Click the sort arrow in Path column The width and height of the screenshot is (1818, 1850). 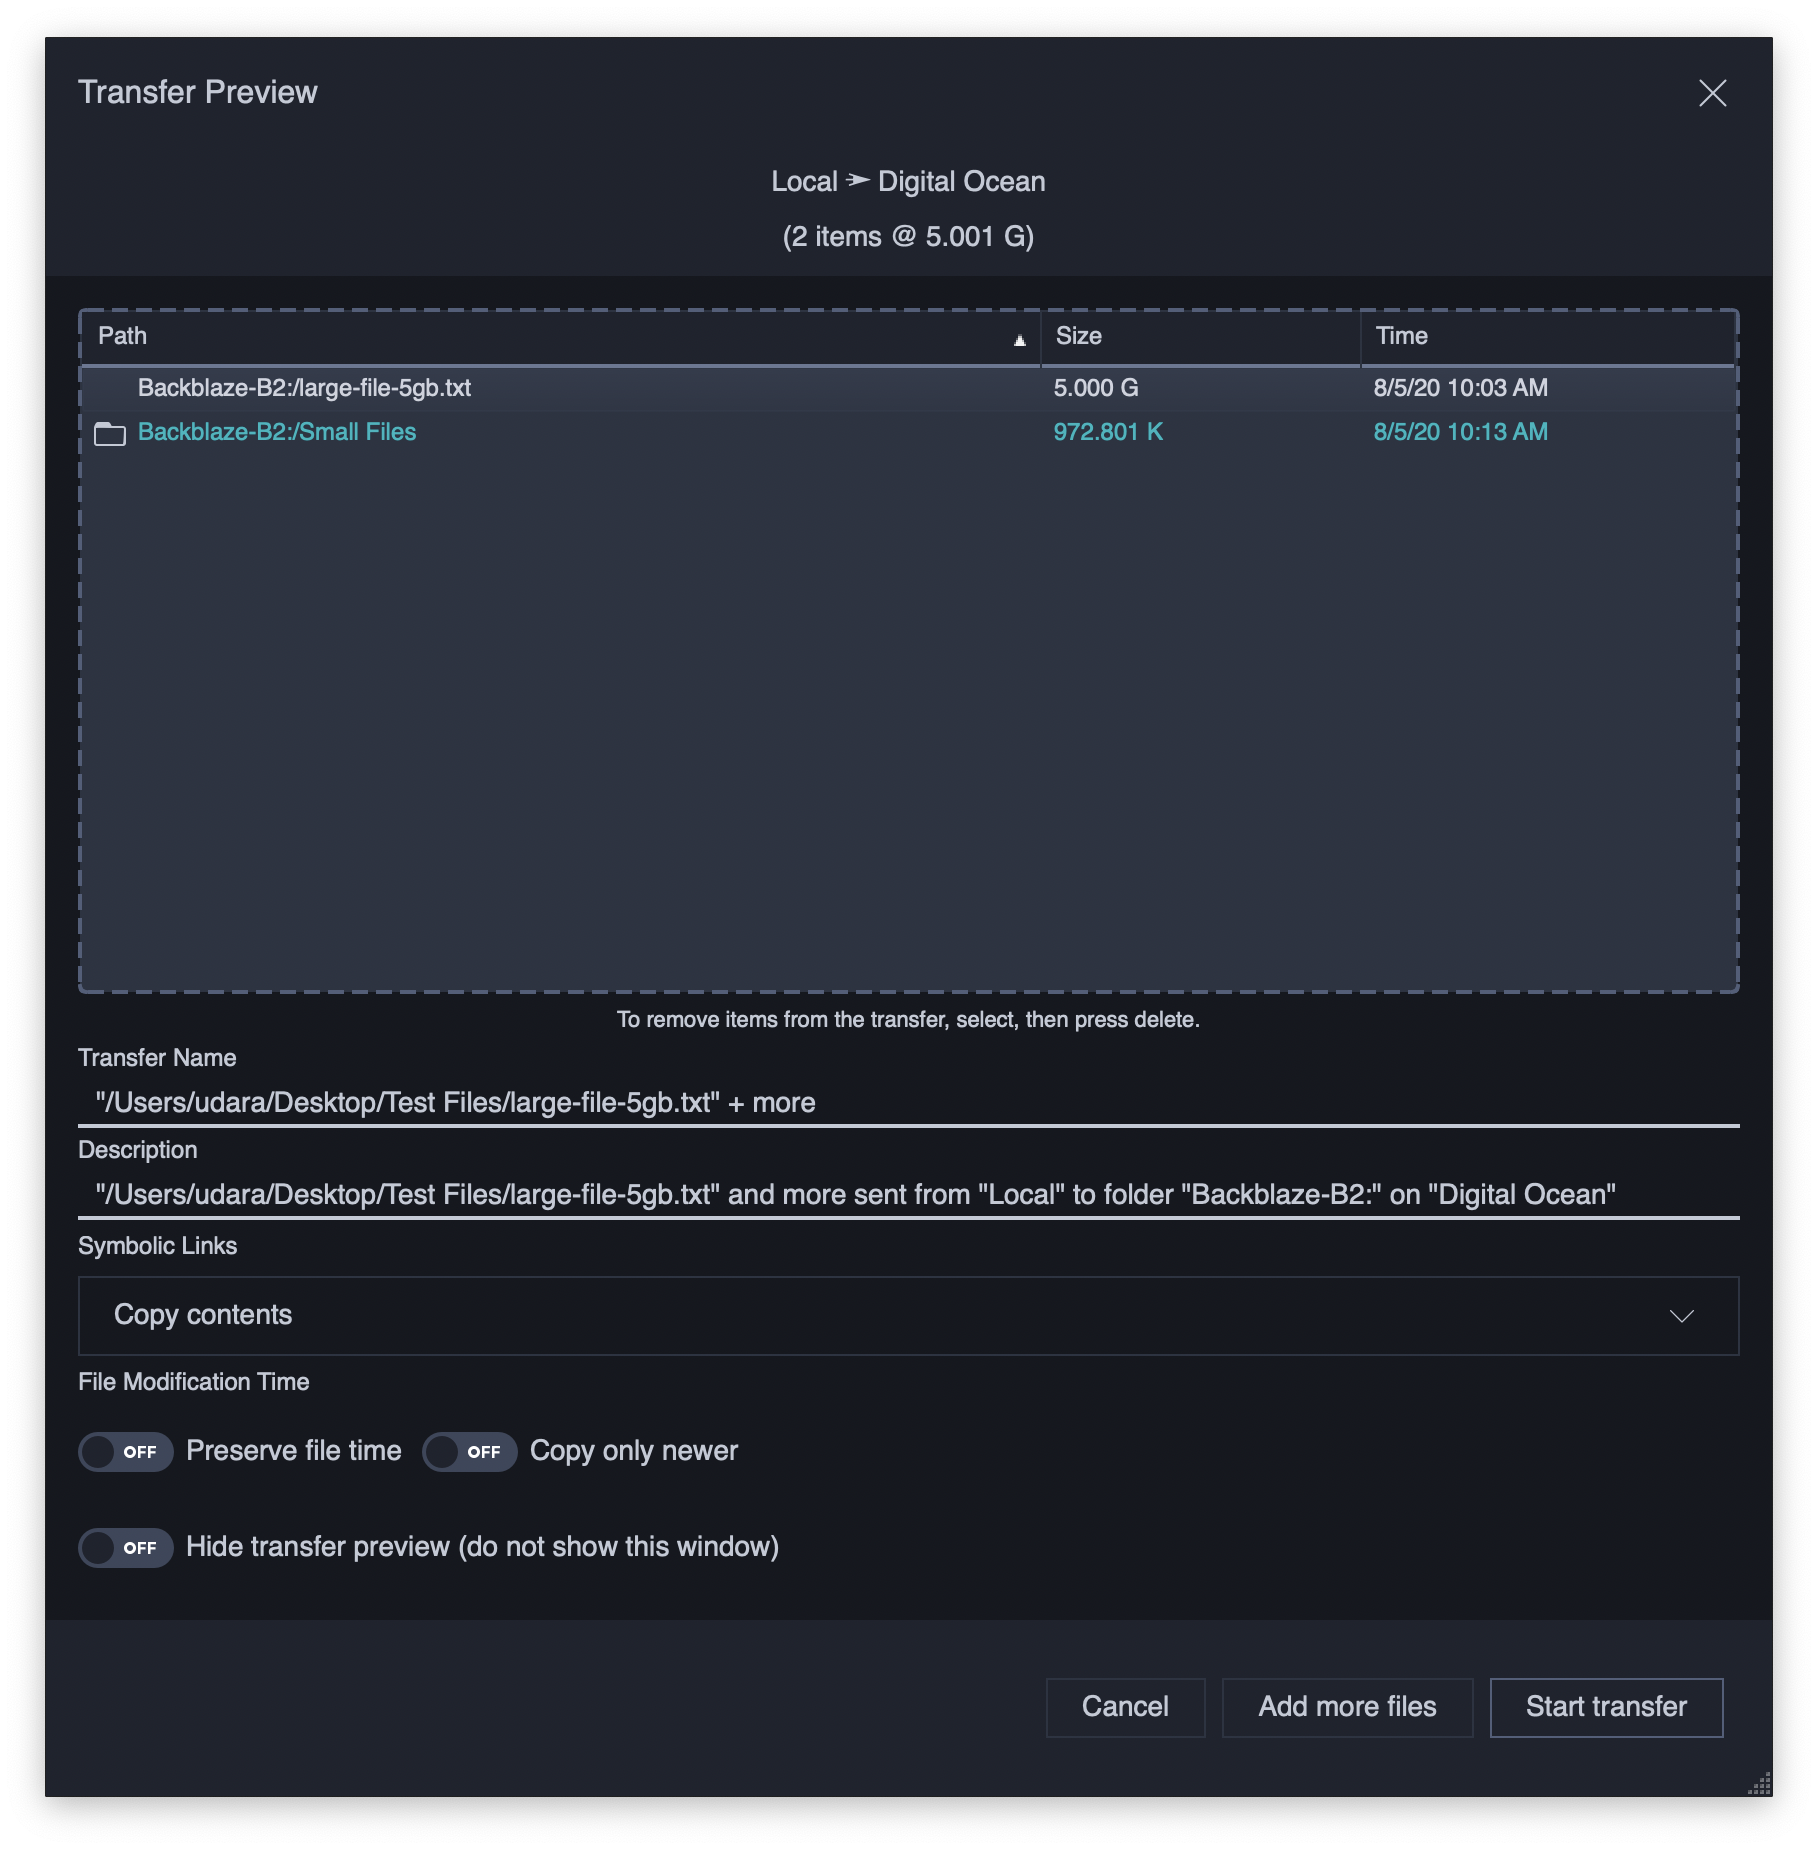click(1019, 340)
